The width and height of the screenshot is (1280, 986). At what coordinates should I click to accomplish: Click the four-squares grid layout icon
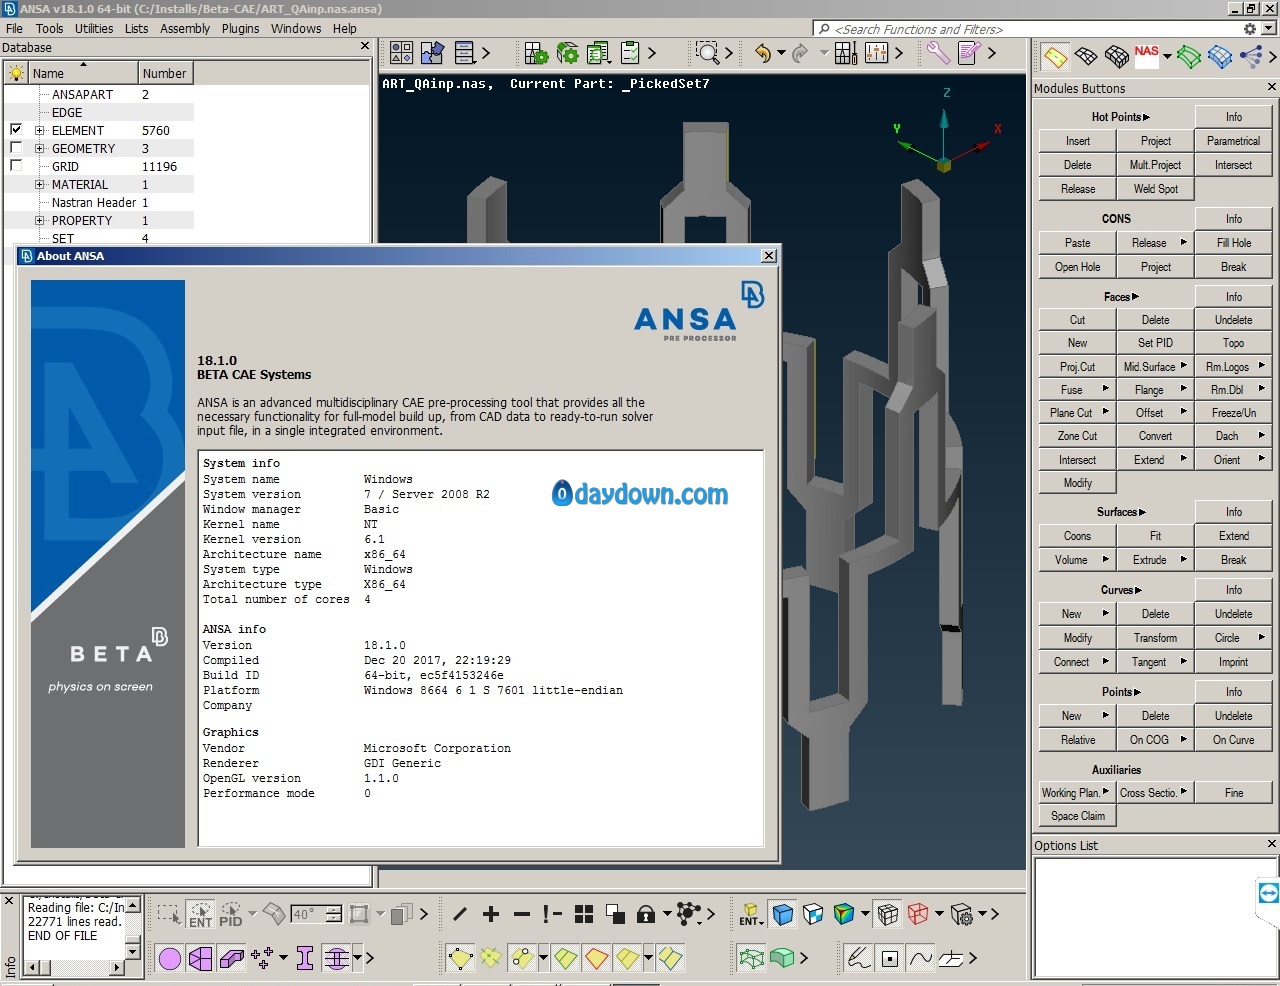[584, 914]
